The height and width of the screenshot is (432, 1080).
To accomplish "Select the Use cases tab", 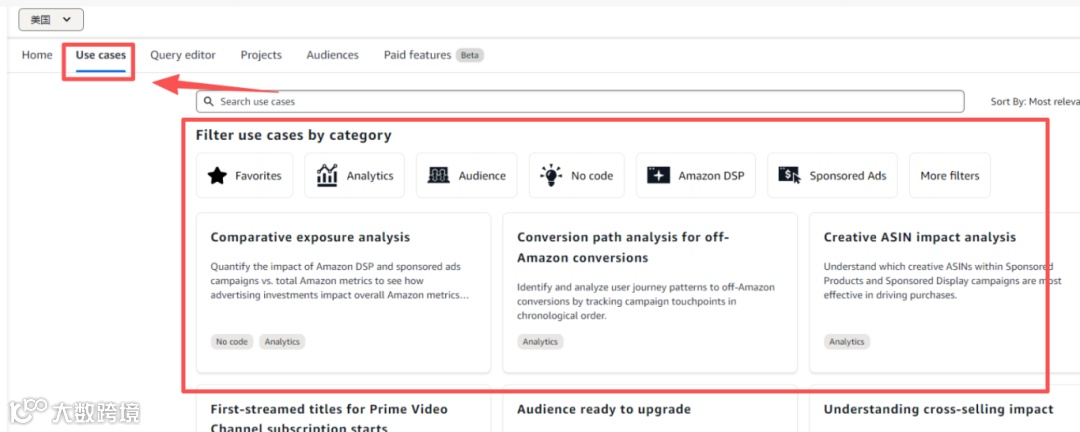I will click(101, 55).
